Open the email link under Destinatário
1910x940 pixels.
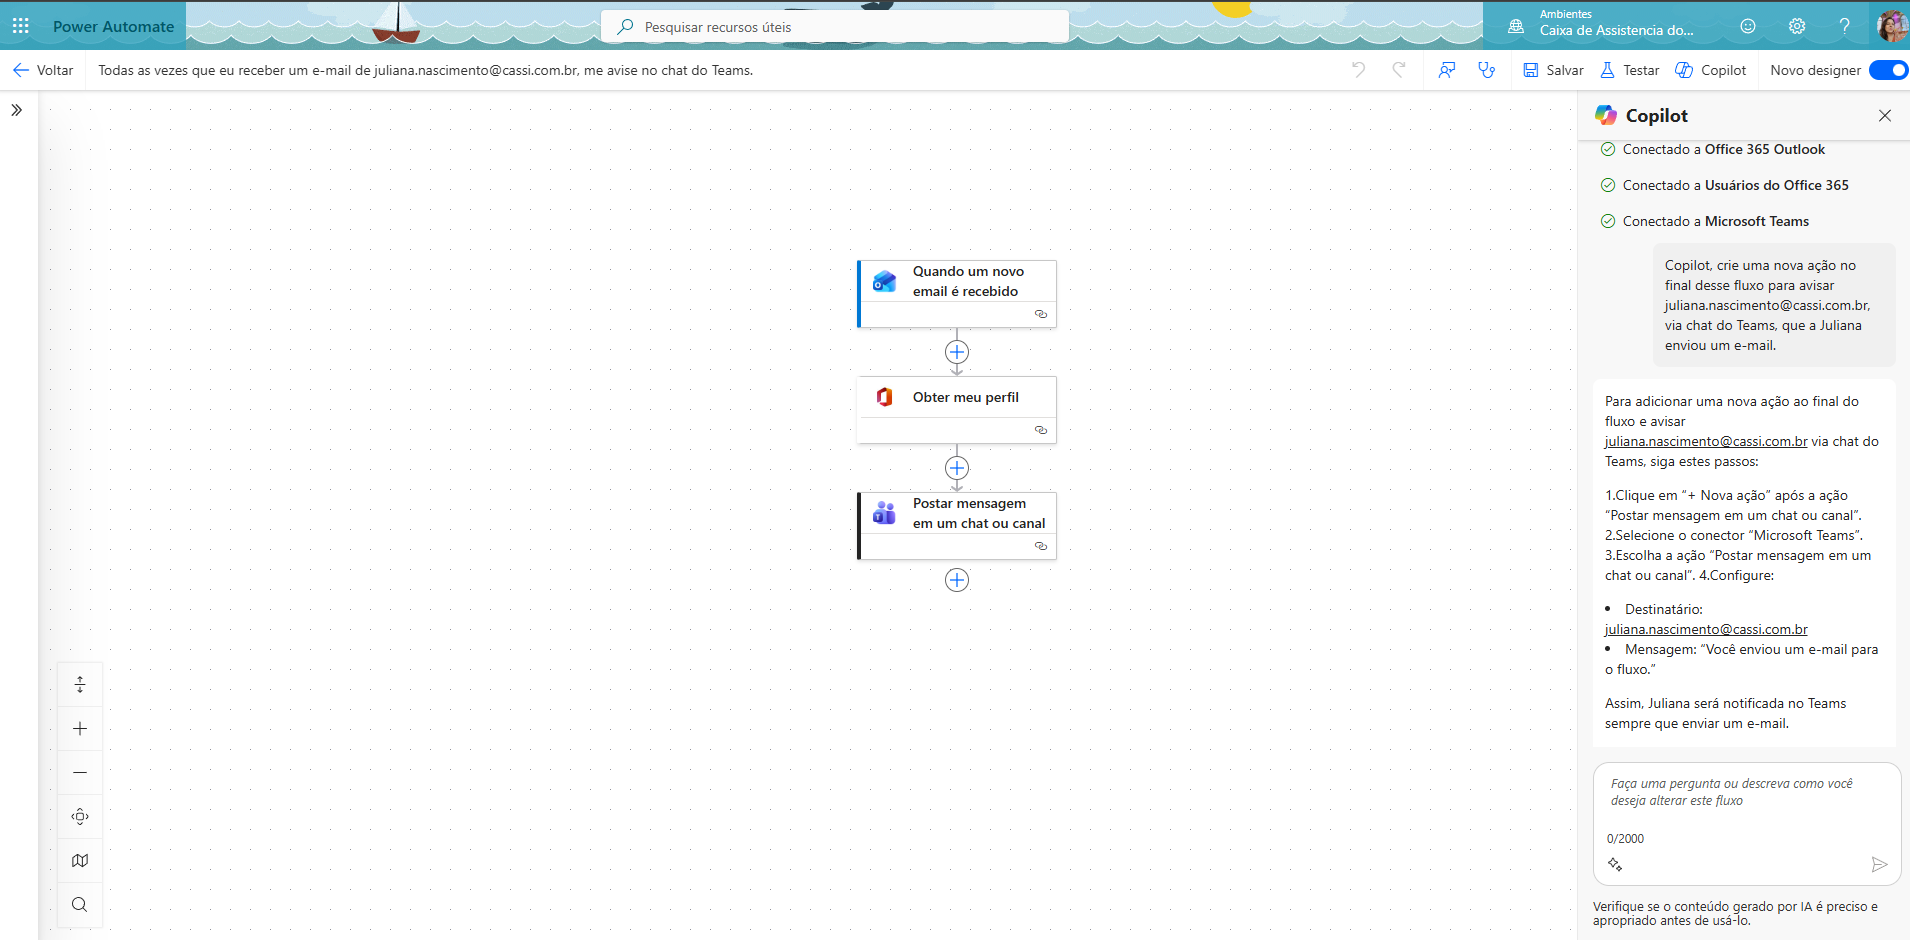(x=1706, y=629)
